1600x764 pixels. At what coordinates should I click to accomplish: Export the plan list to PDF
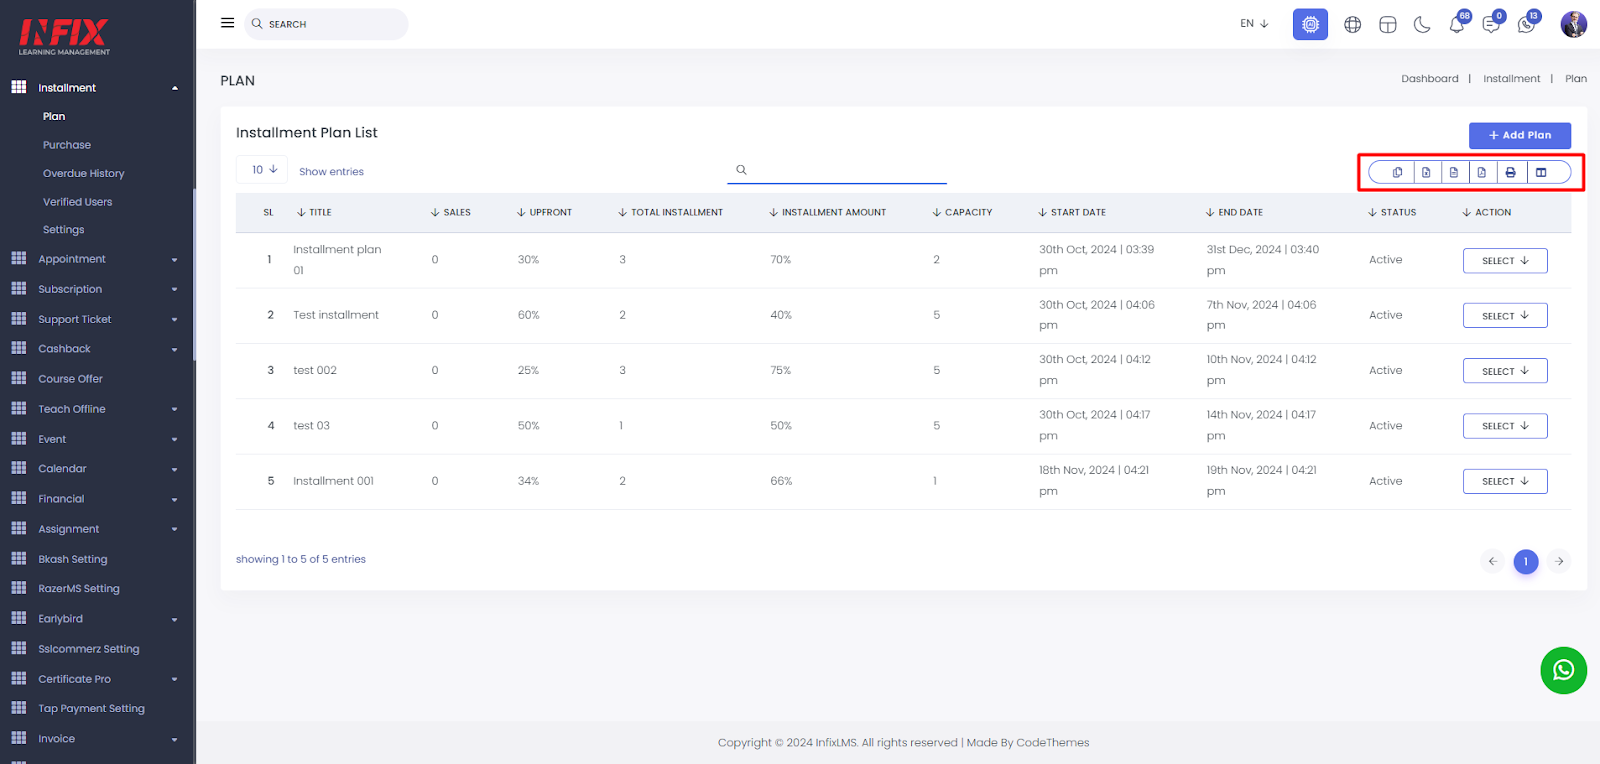(1482, 172)
